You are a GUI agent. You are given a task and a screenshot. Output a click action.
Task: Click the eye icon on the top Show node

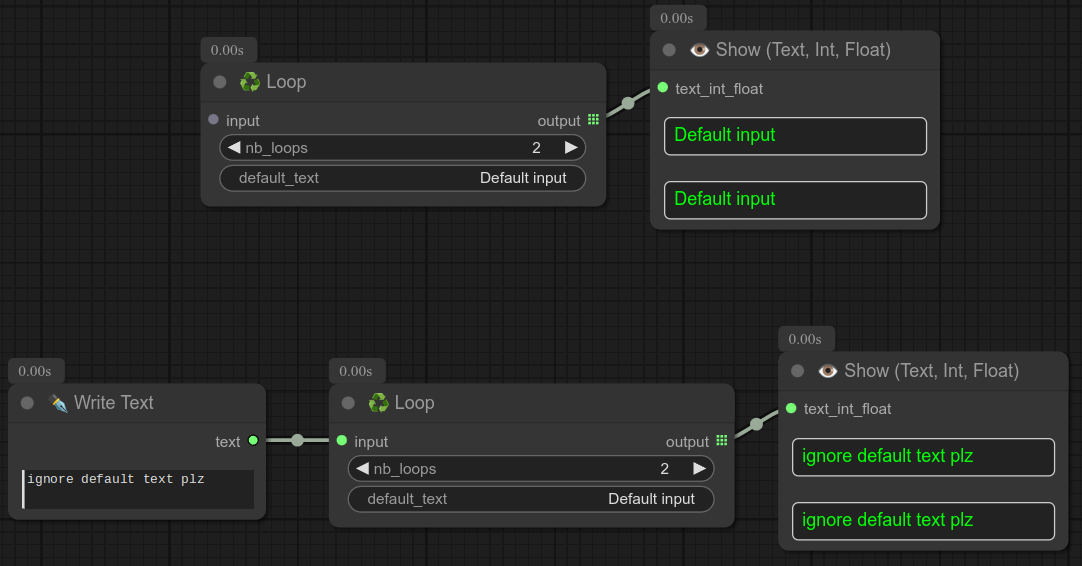click(x=699, y=50)
